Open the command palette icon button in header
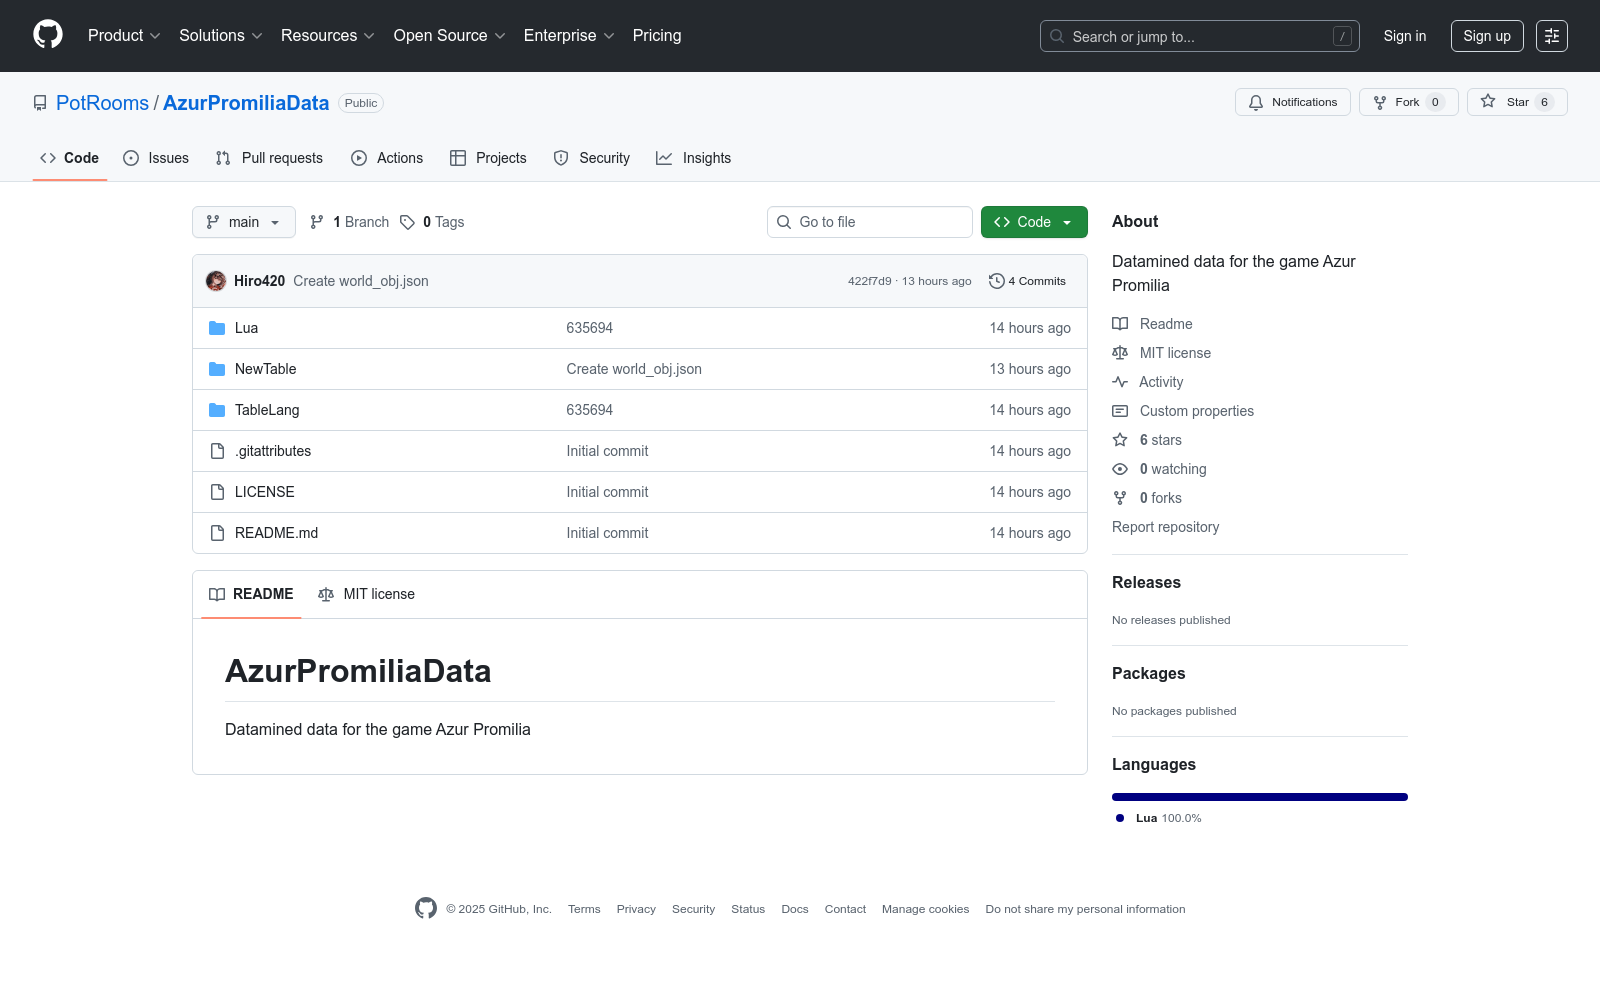 [1552, 36]
